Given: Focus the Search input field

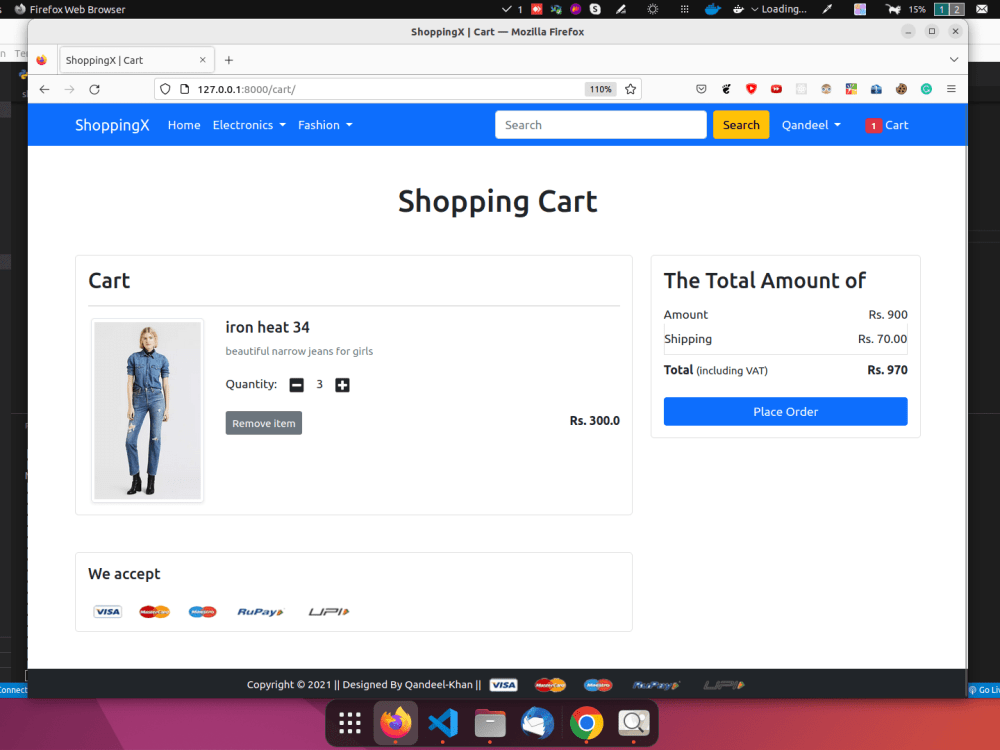Looking at the screenshot, I should point(600,125).
